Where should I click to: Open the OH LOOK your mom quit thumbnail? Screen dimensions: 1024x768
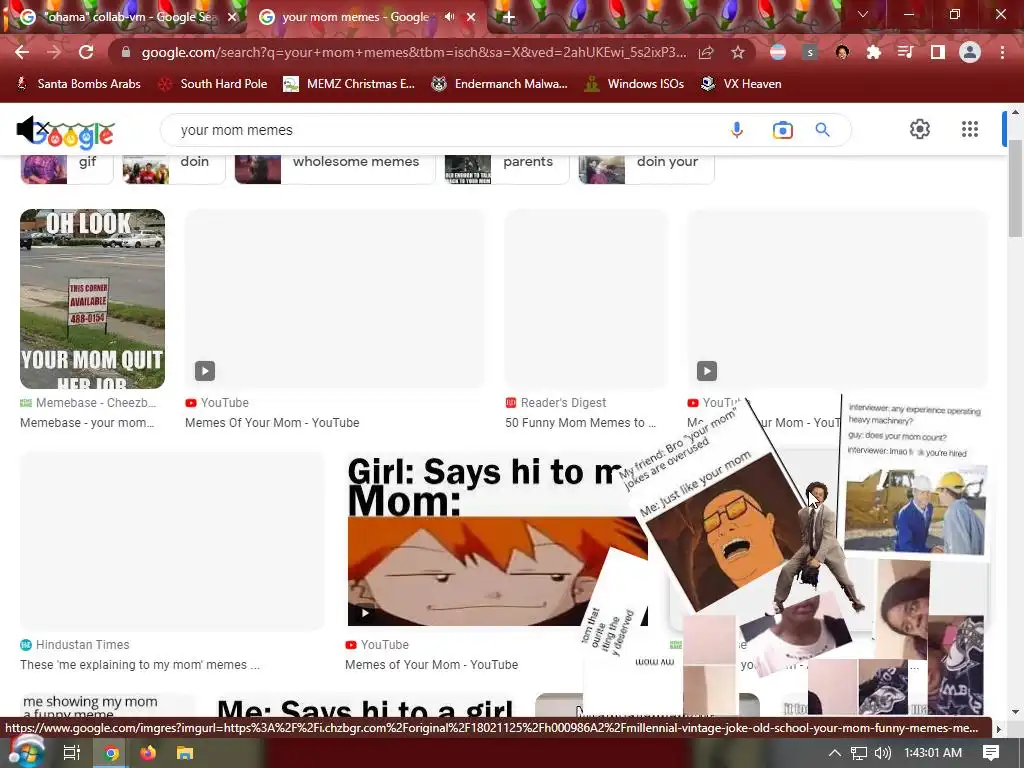[92, 298]
